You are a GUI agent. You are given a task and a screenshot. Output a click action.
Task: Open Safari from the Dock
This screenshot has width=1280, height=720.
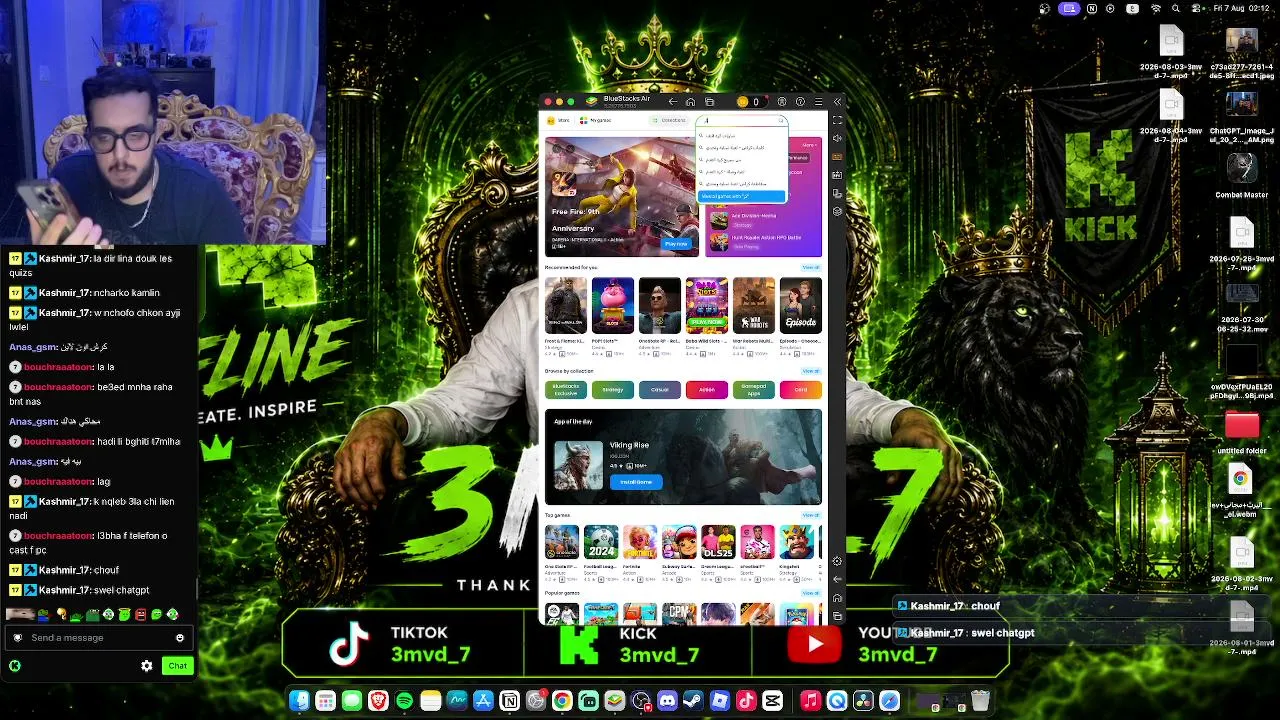(x=889, y=701)
